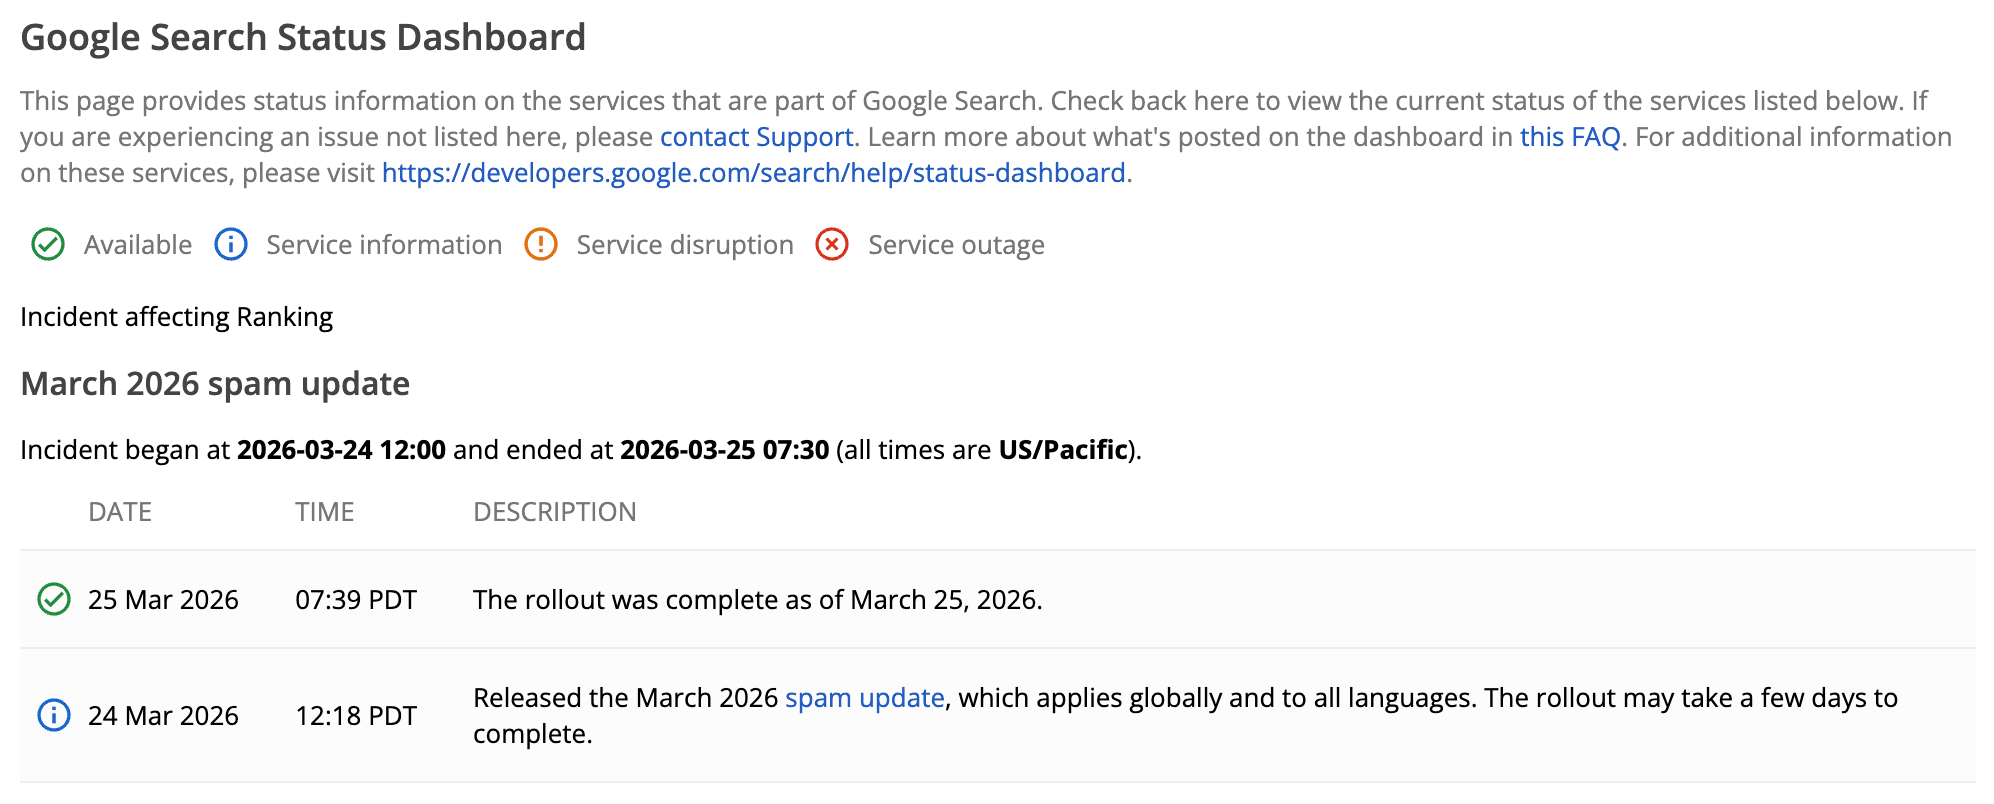The width and height of the screenshot is (1994, 804).
Task: Follow the spam update link in description
Action: coord(864,698)
